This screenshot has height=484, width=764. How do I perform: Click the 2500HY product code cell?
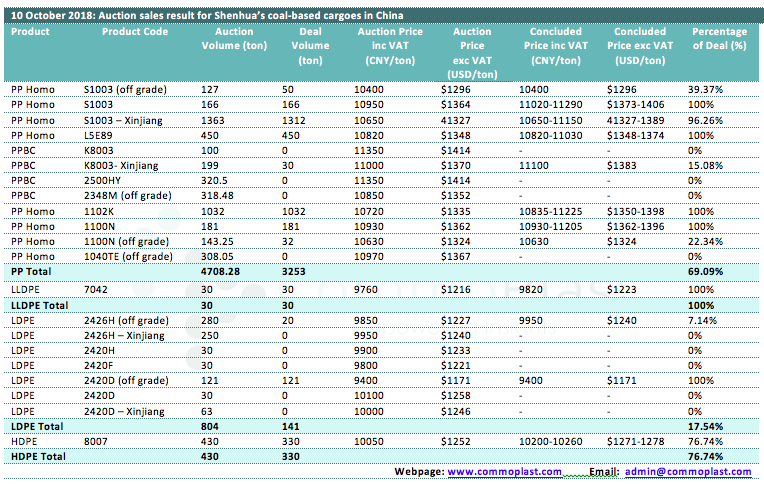(x=103, y=180)
